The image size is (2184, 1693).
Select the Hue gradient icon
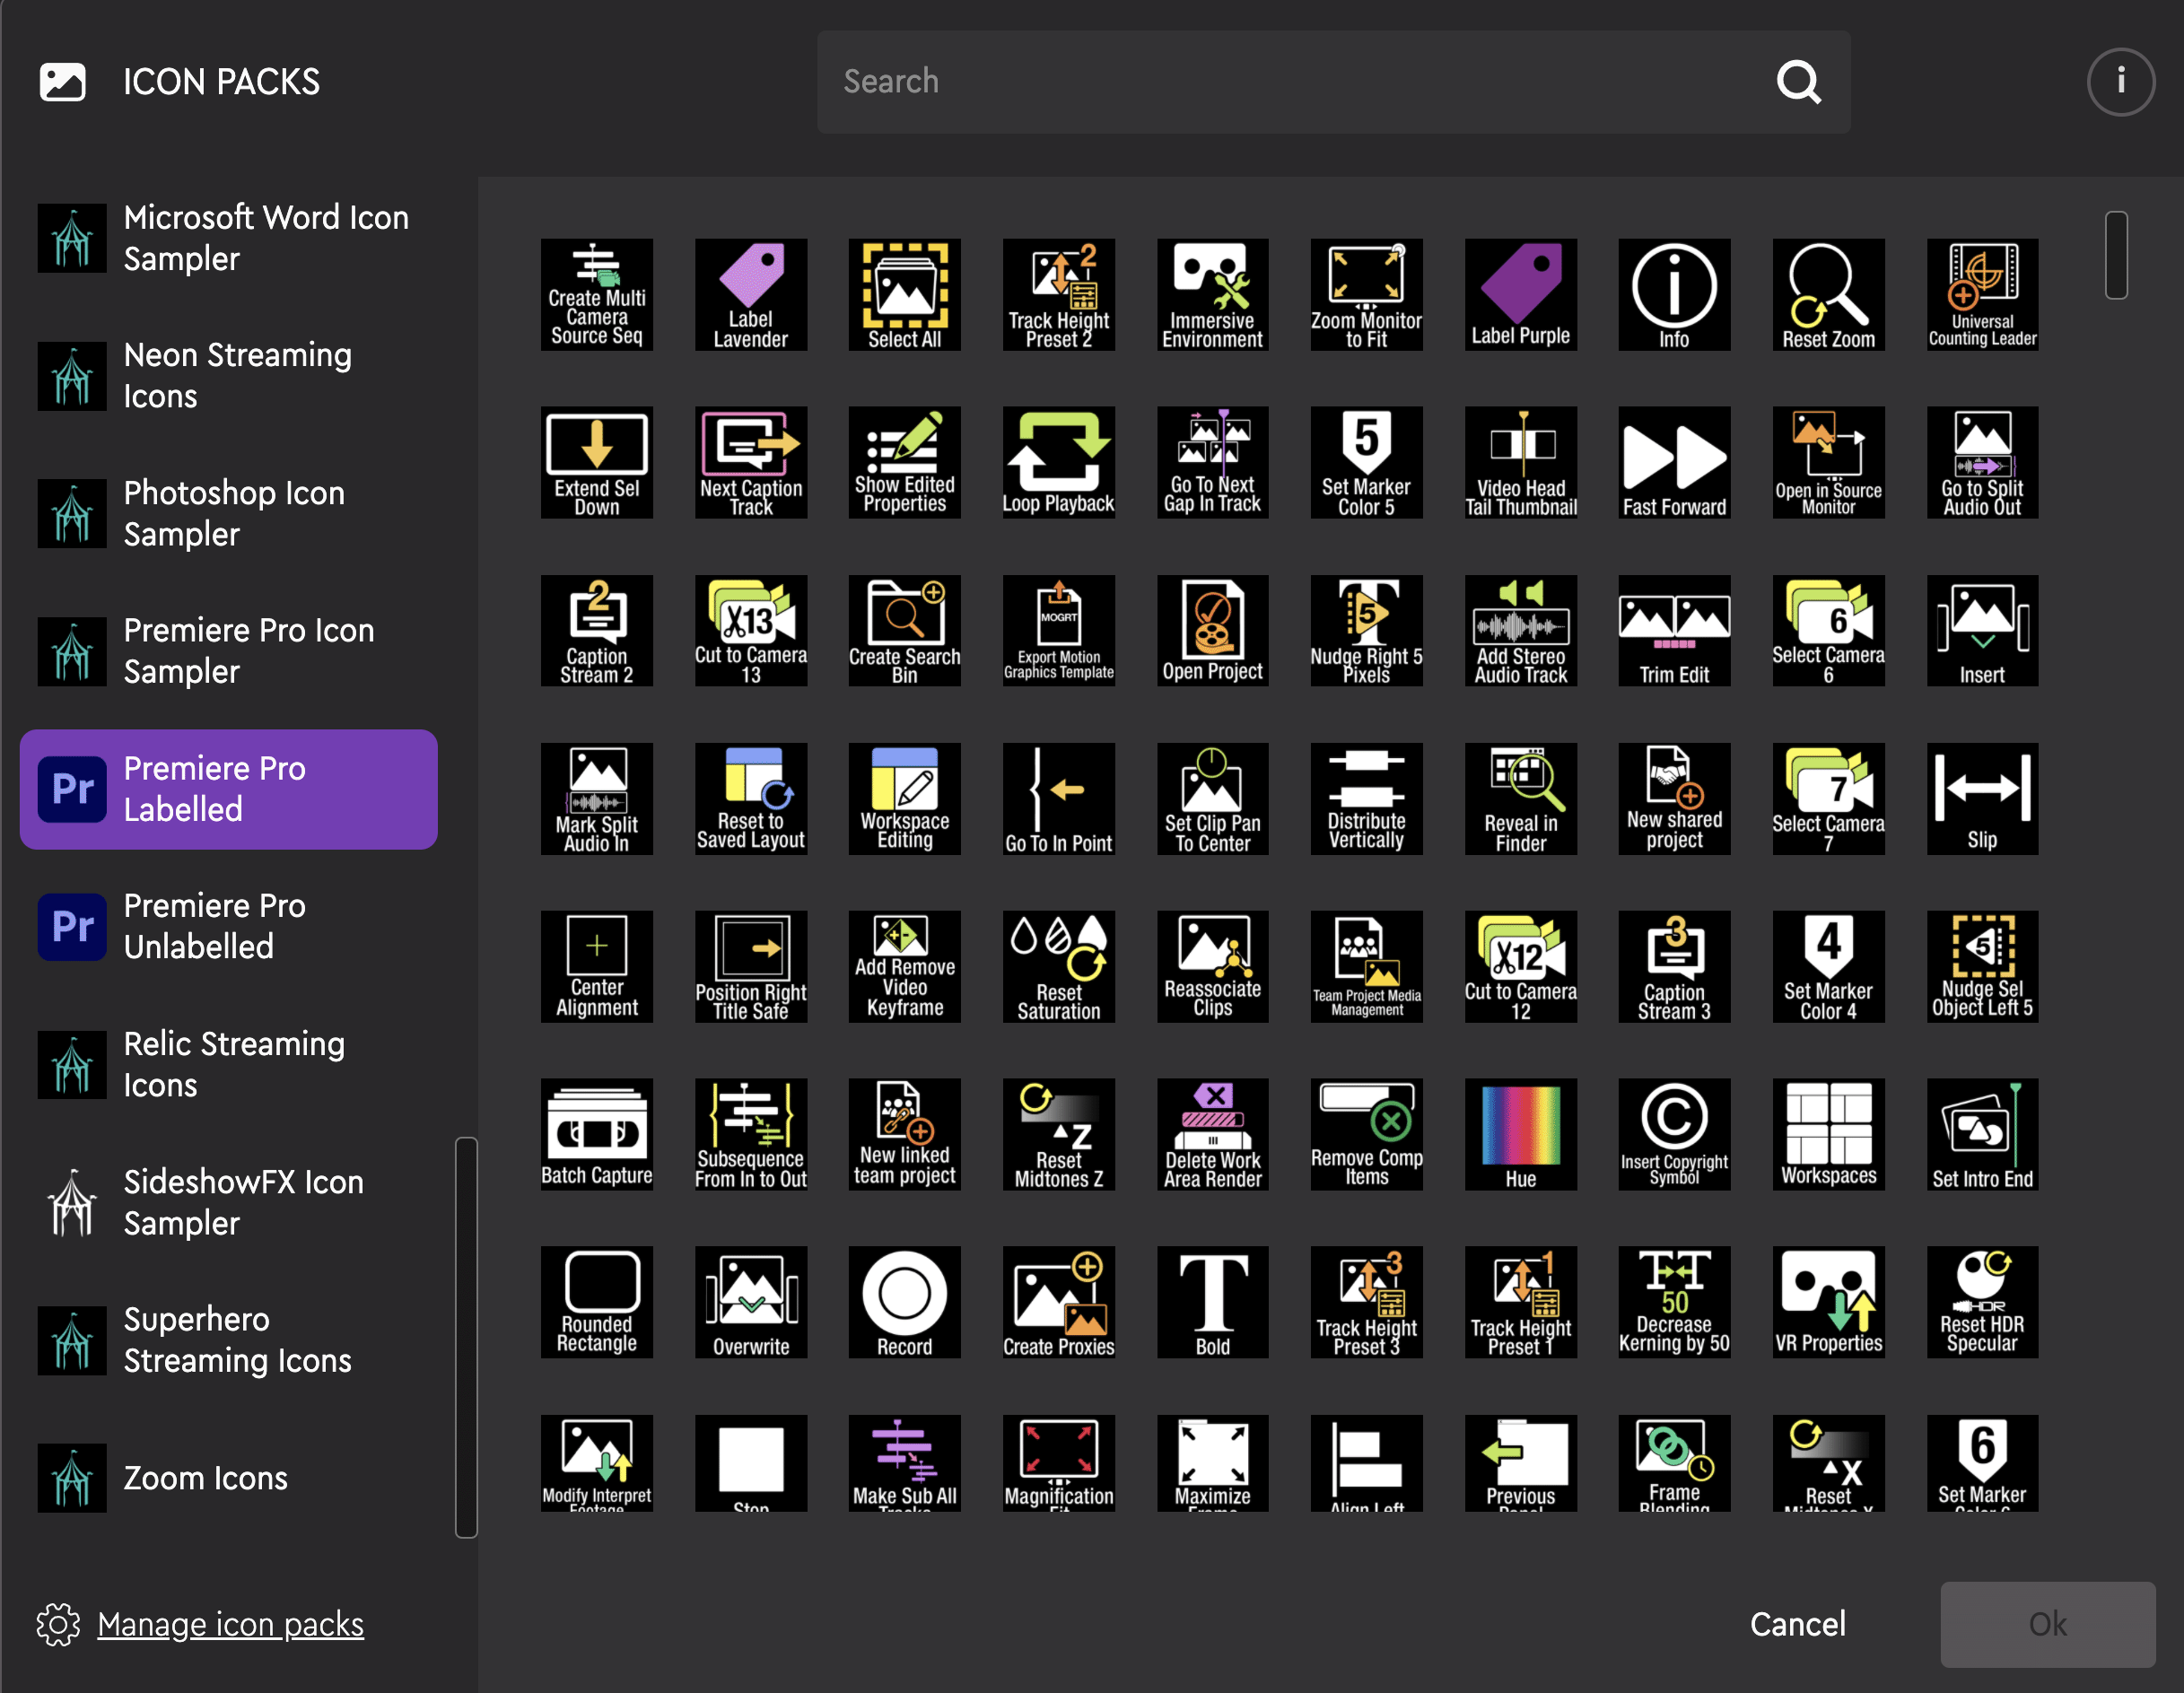pyautogui.click(x=1520, y=1135)
